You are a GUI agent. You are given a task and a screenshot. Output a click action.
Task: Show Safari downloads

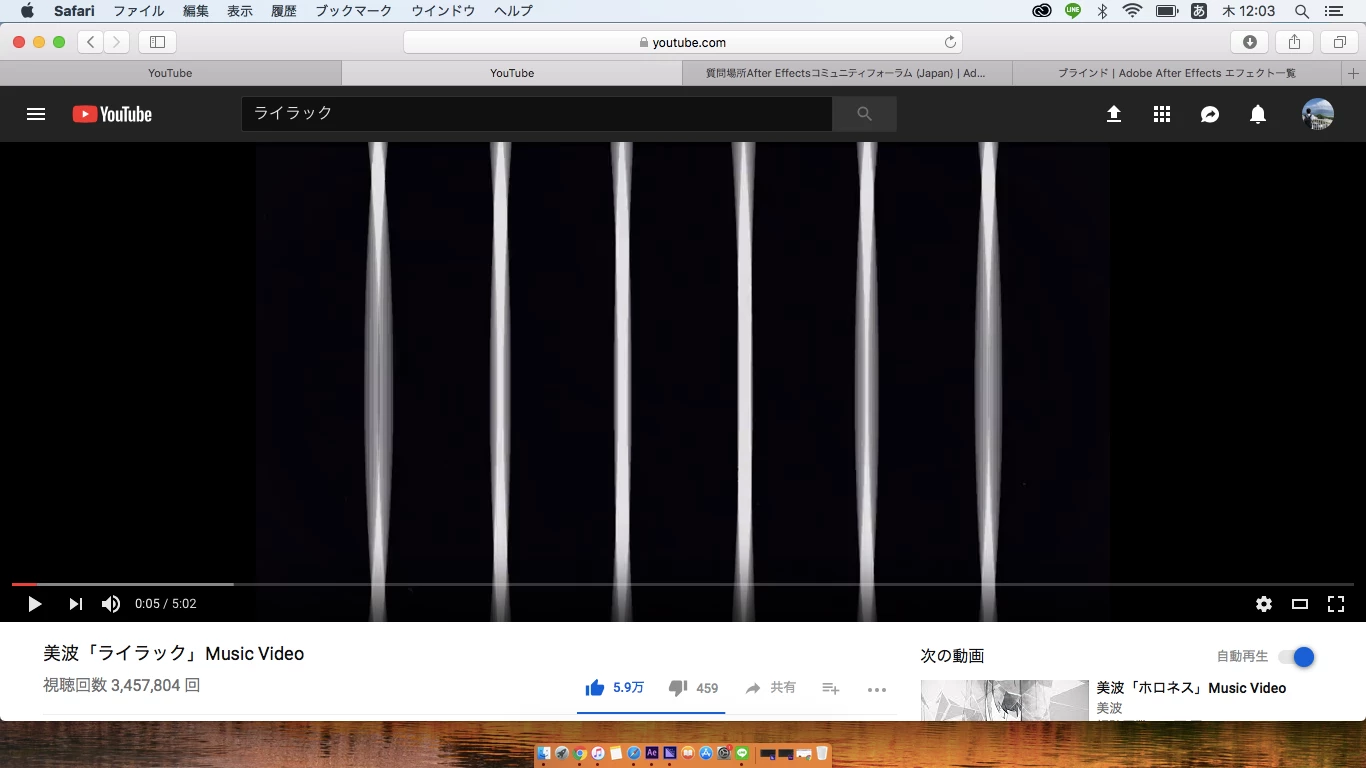pos(1249,42)
